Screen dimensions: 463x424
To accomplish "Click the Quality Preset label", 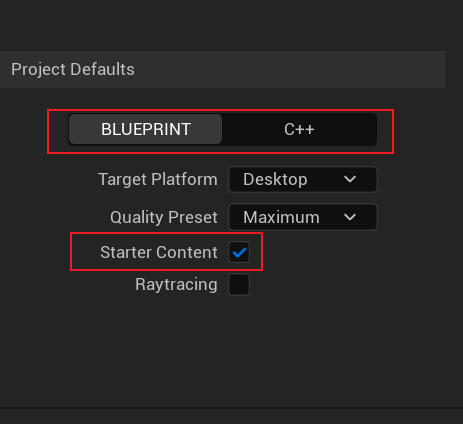I will tap(164, 217).
